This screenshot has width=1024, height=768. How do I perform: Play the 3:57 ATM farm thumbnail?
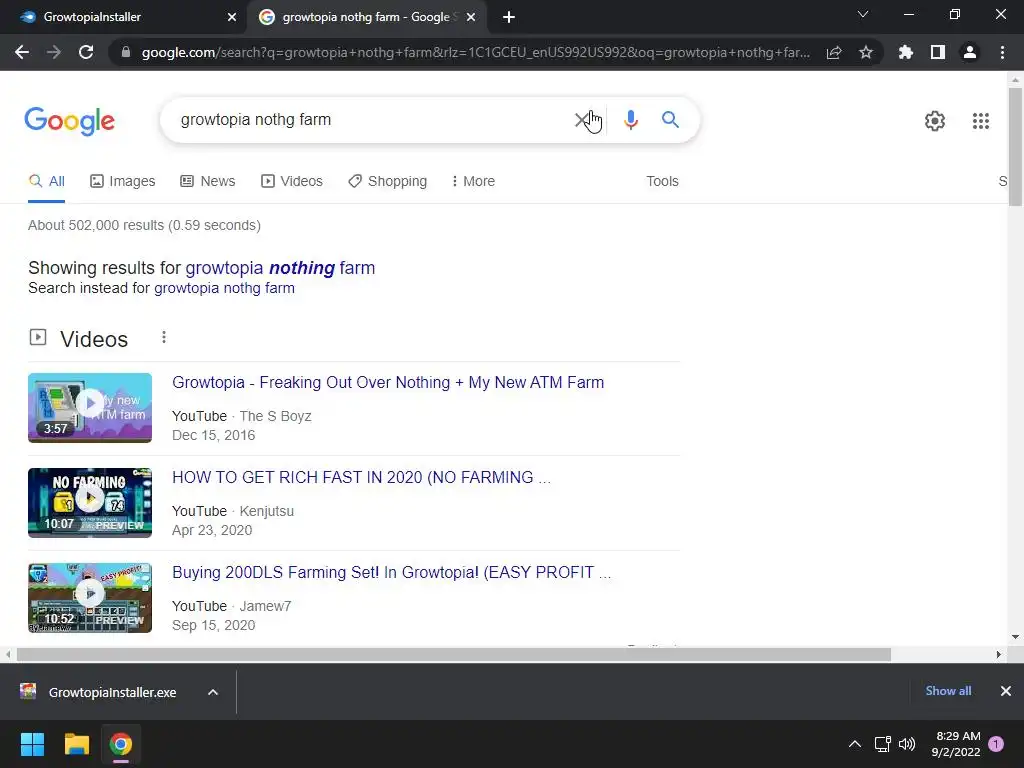(x=90, y=408)
